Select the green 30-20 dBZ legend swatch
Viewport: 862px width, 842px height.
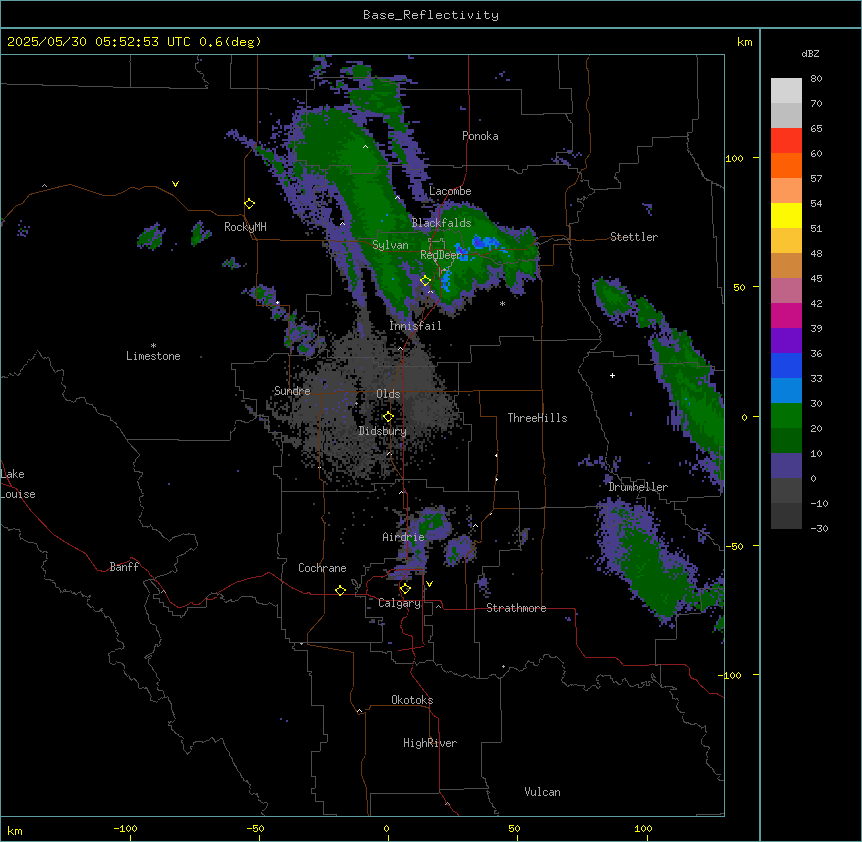[786, 416]
